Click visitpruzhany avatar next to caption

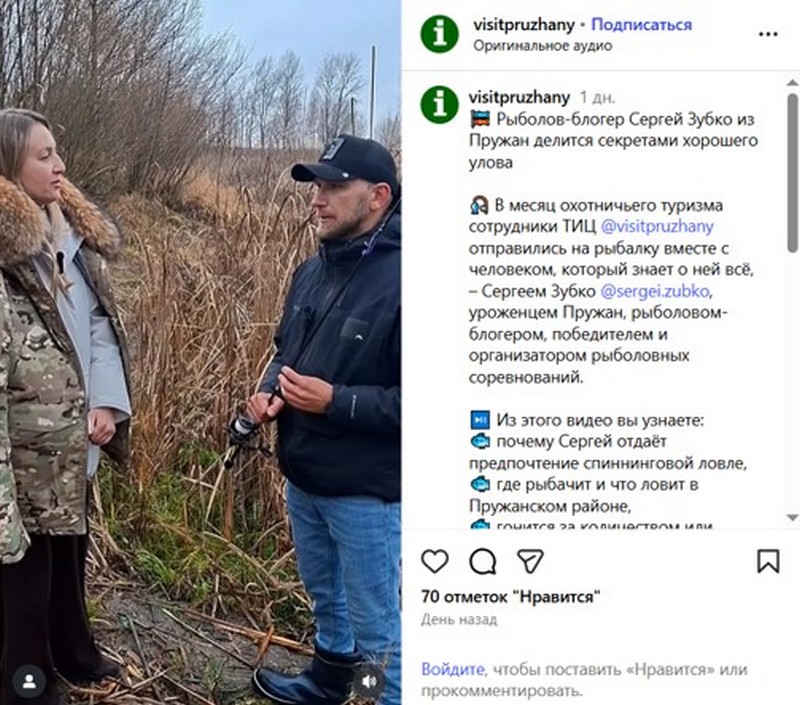click(440, 105)
